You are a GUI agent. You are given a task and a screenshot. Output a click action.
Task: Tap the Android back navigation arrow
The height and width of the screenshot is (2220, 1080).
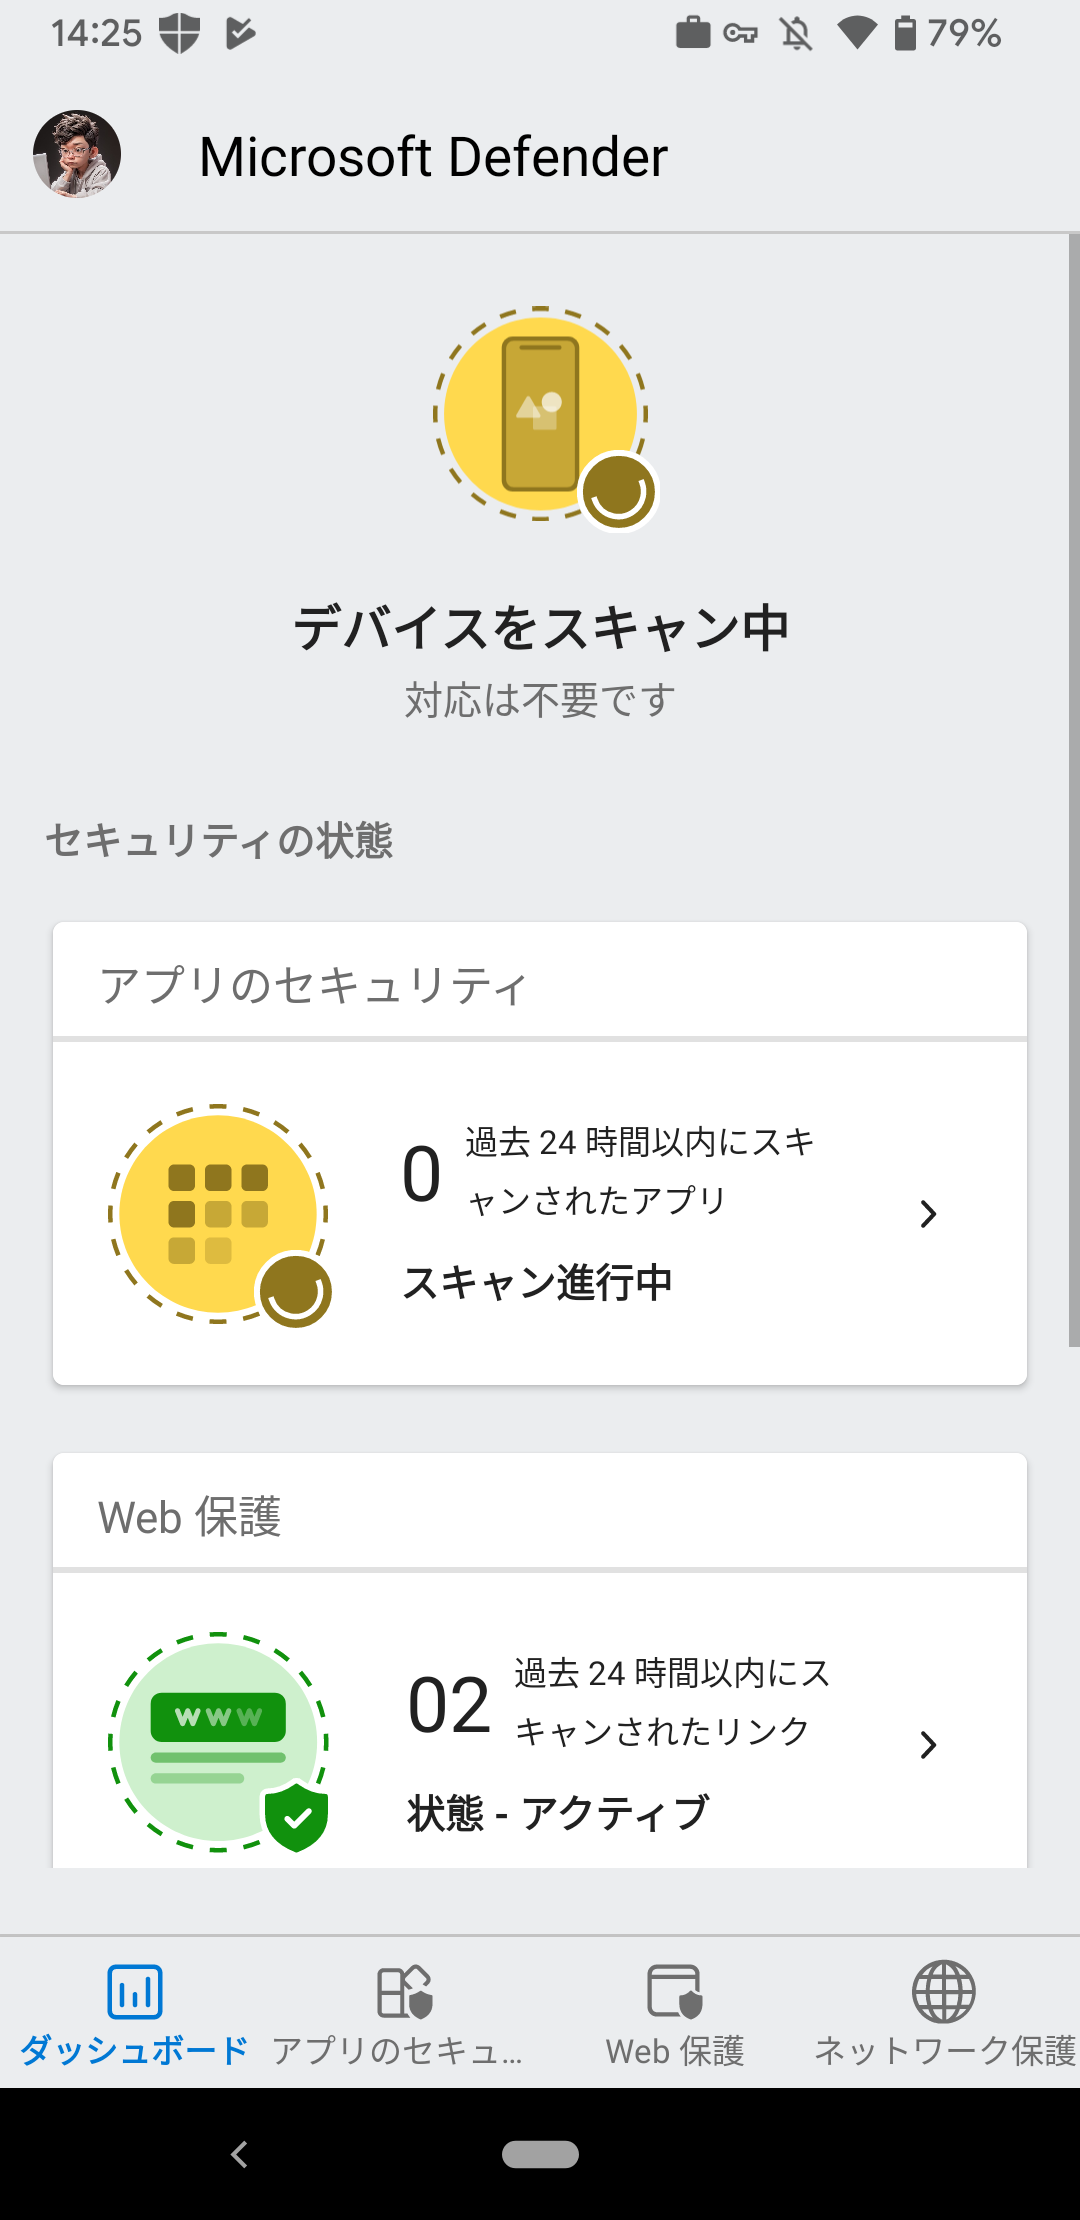click(x=239, y=2154)
